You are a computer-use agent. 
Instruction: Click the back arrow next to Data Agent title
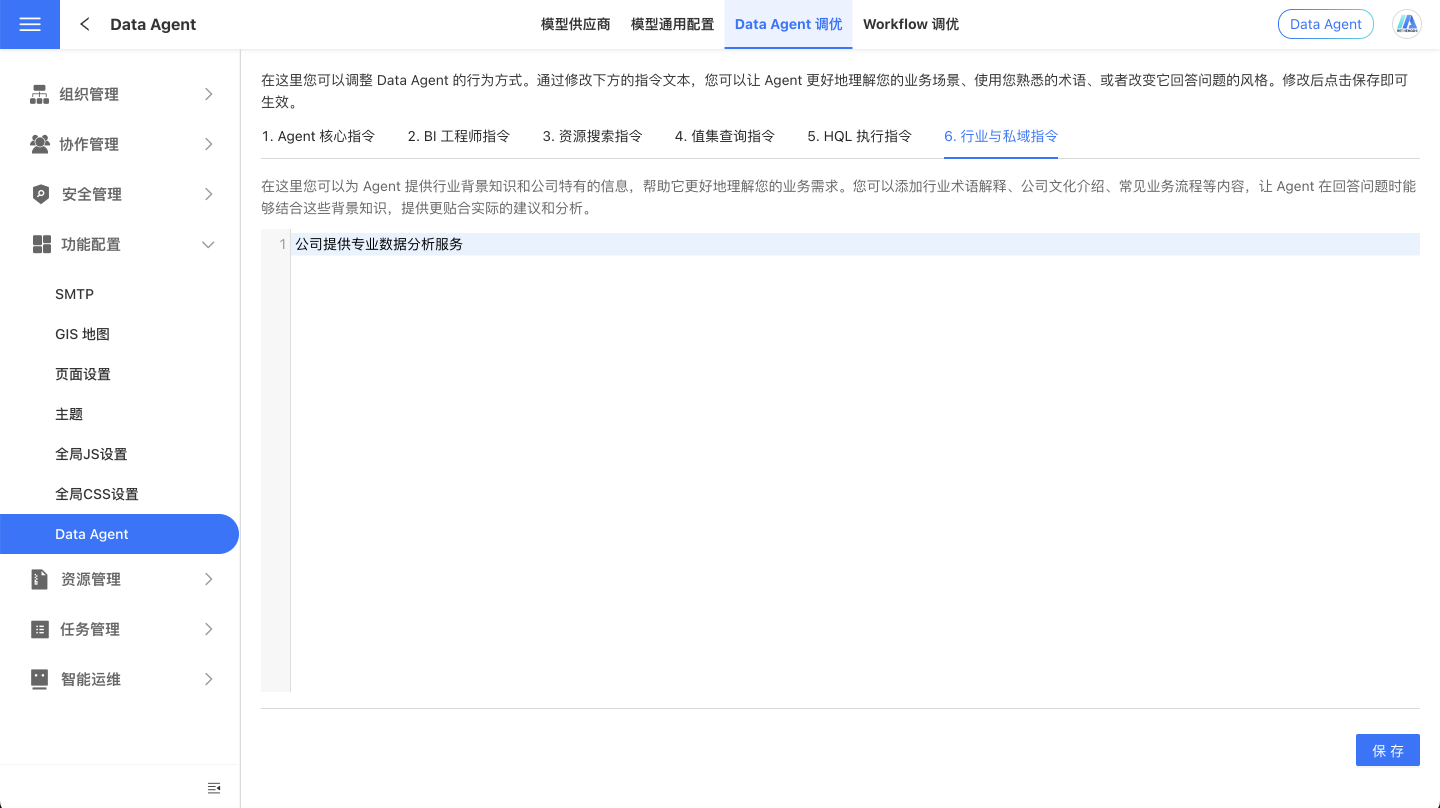click(x=84, y=24)
